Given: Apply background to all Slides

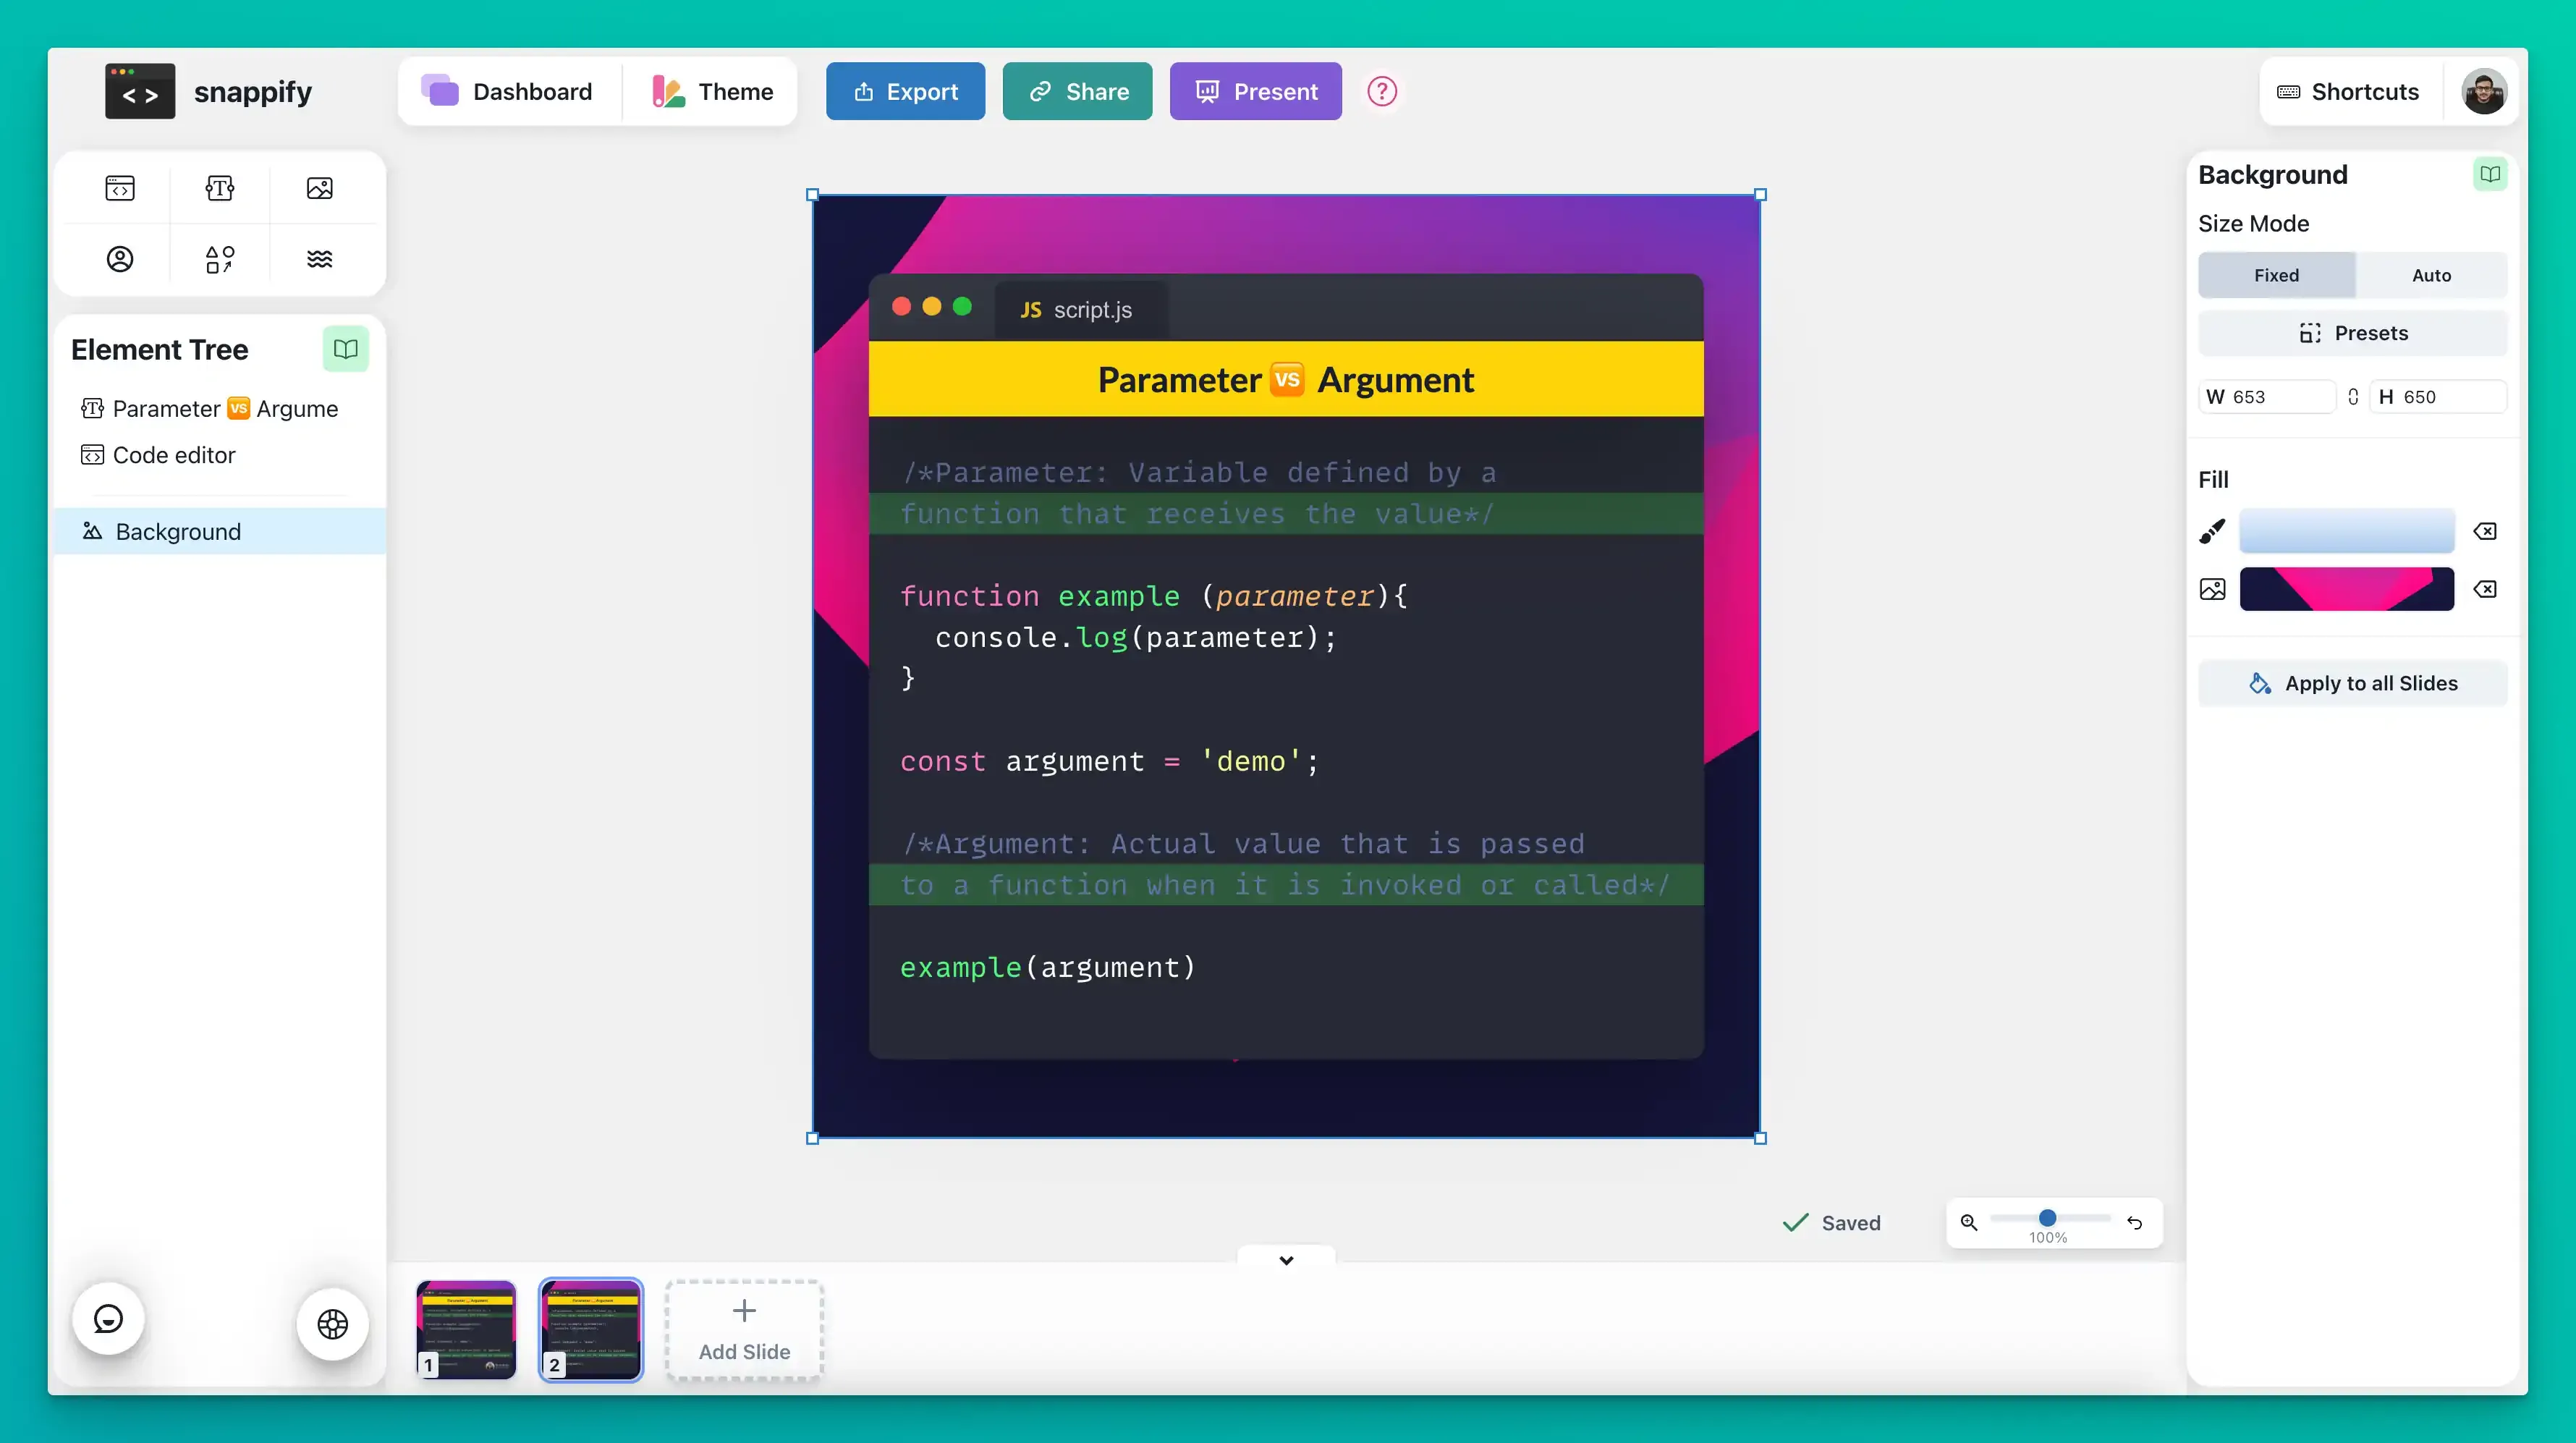Looking at the screenshot, I should click(x=2352, y=683).
